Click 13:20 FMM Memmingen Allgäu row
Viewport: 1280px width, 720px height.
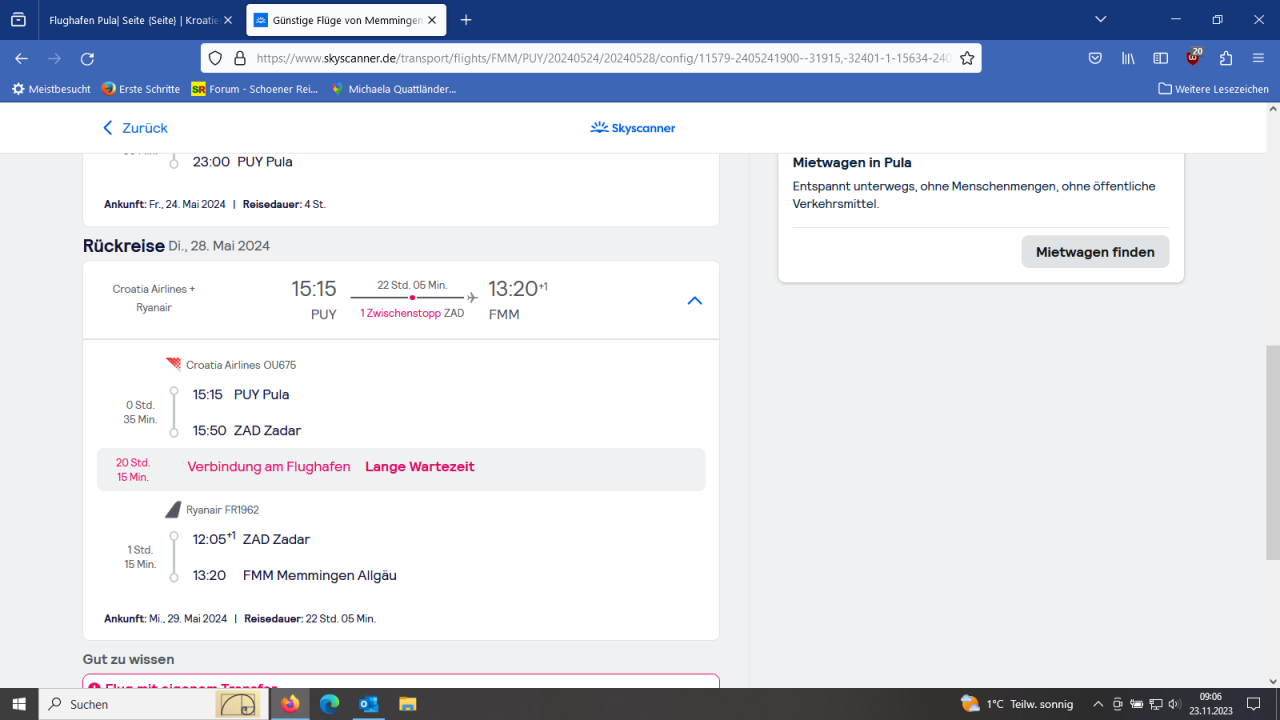295,576
